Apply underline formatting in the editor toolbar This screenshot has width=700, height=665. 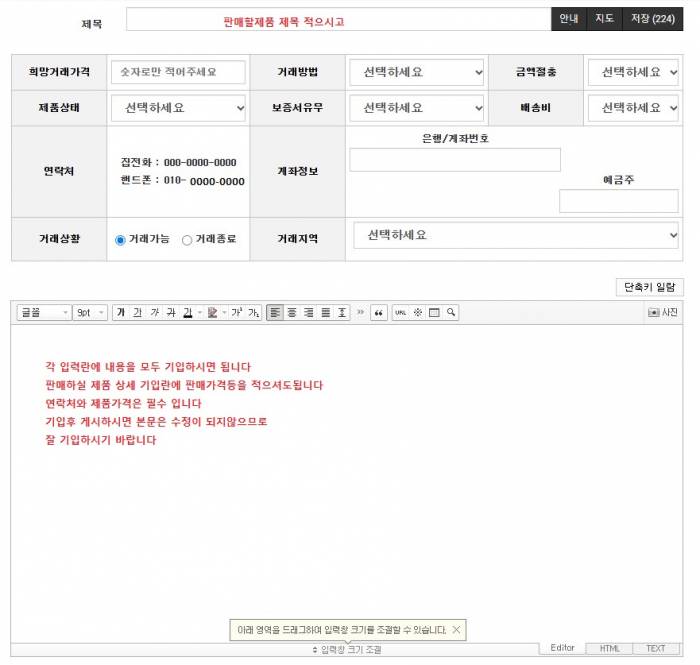coord(138,312)
